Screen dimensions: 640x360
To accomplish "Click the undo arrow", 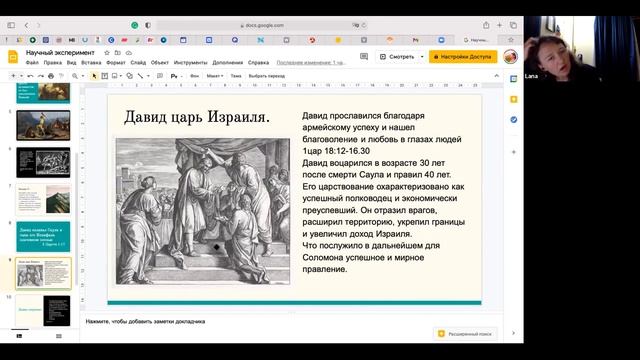I will 30,76.
